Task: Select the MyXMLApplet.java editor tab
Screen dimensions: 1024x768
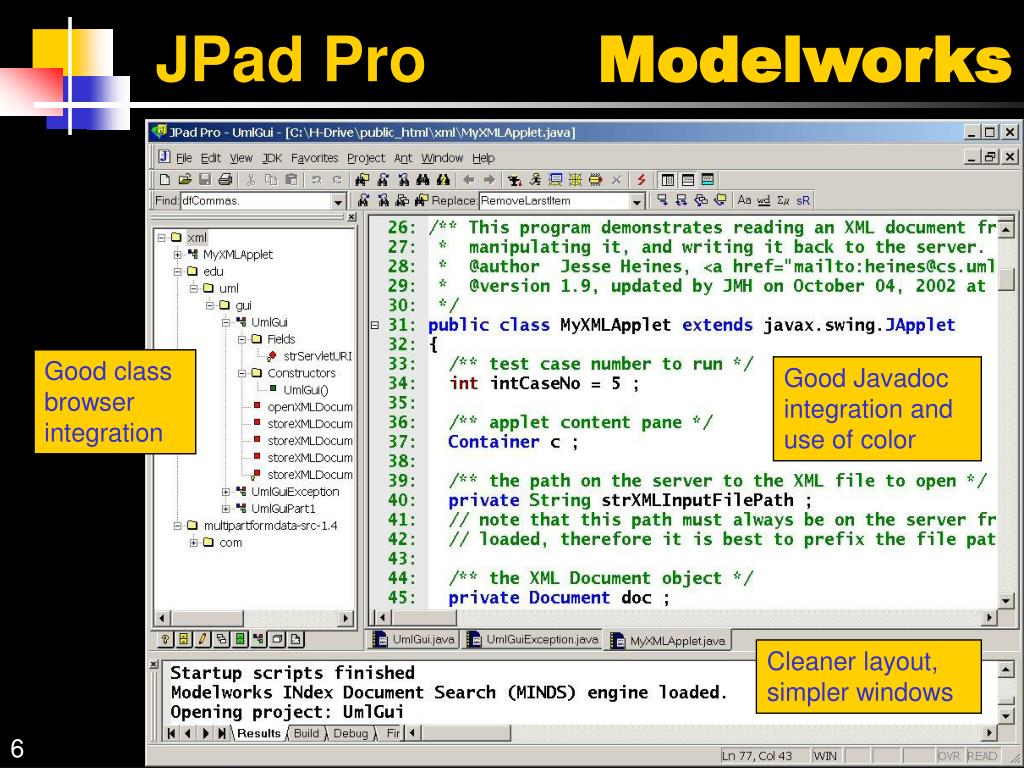Action: point(669,641)
